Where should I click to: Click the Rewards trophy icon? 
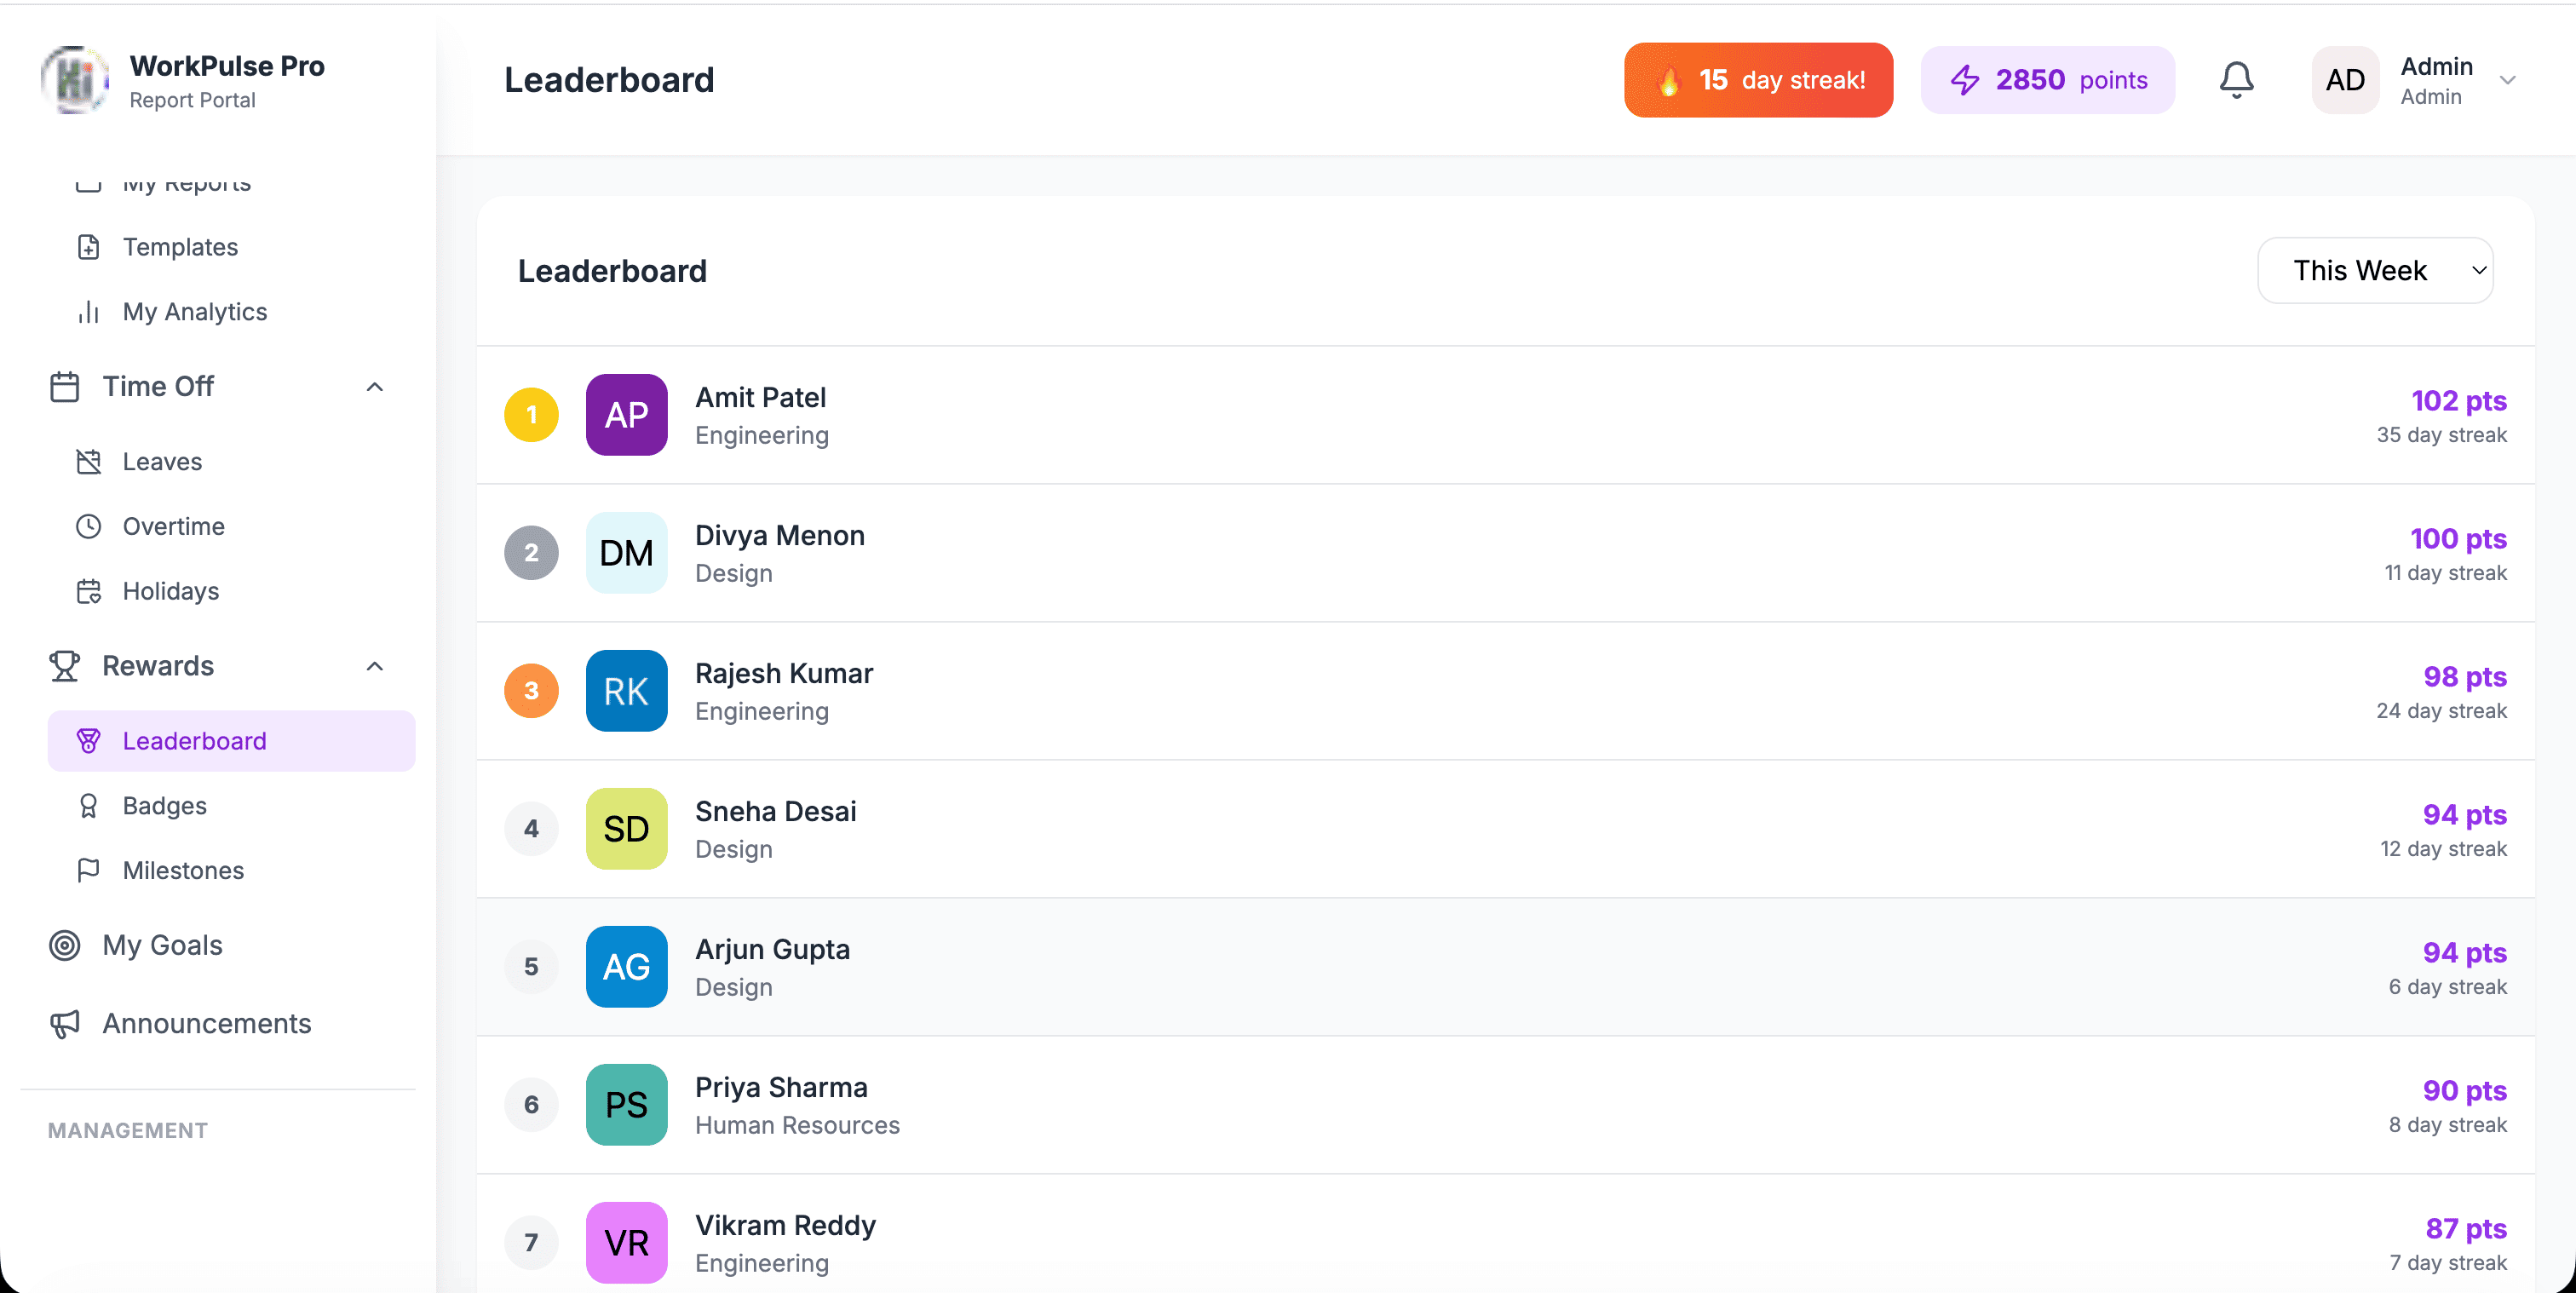65,666
